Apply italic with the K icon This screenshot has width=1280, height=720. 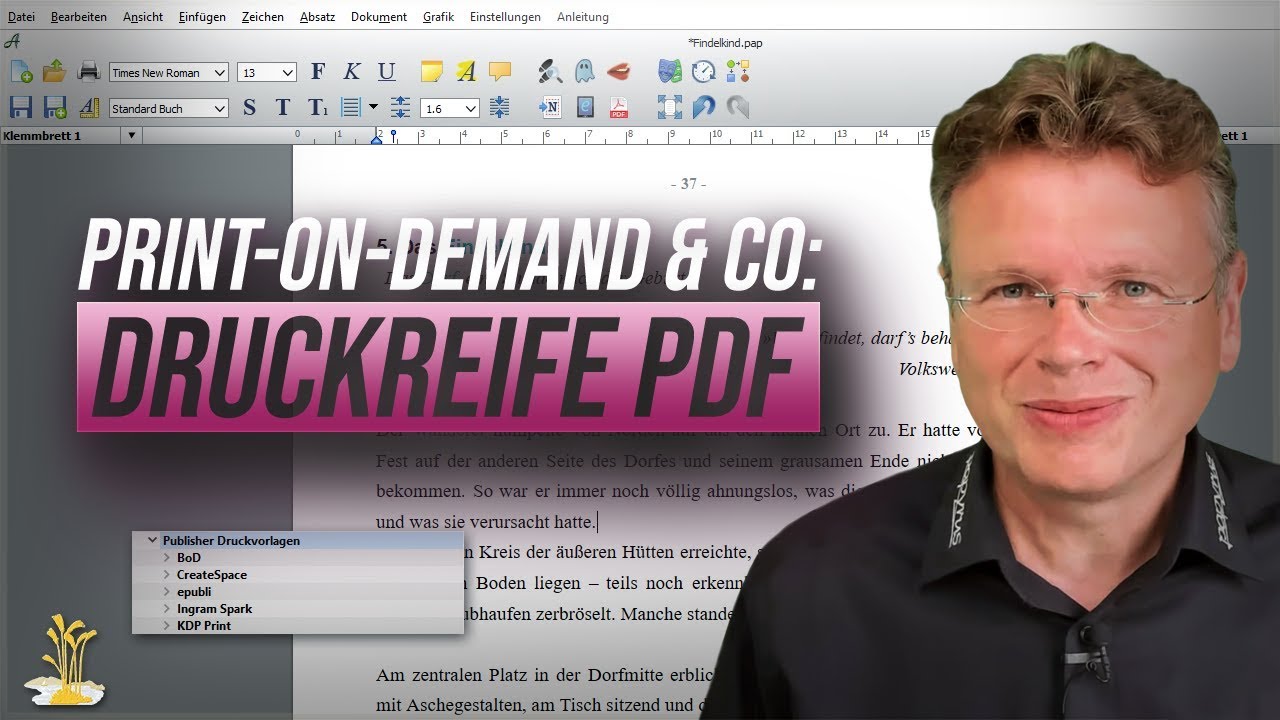pos(352,72)
